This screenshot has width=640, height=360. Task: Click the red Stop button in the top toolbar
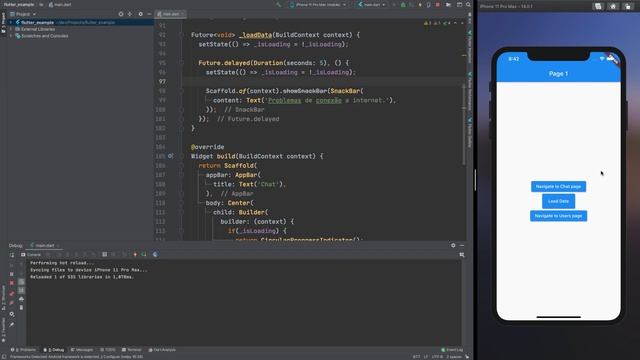click(x=438, y=4)
